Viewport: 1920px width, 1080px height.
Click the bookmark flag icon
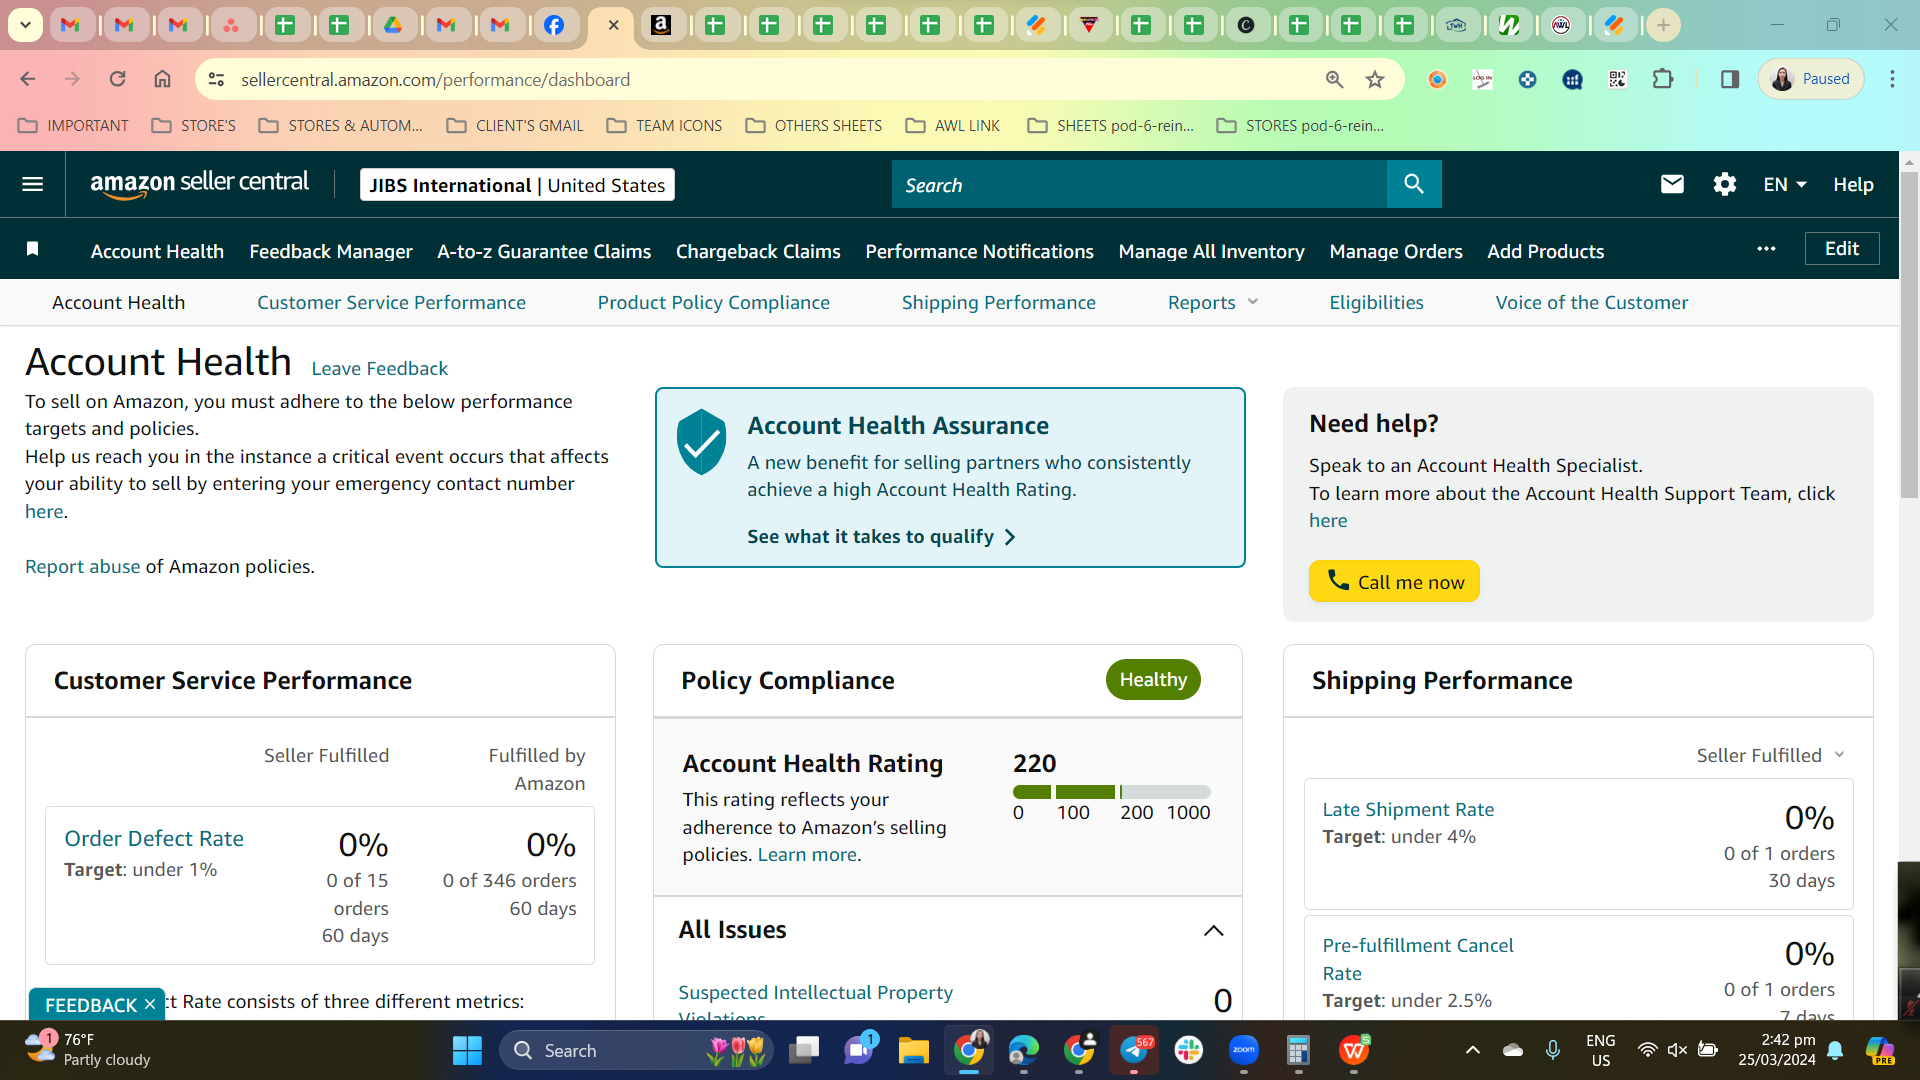32,249
